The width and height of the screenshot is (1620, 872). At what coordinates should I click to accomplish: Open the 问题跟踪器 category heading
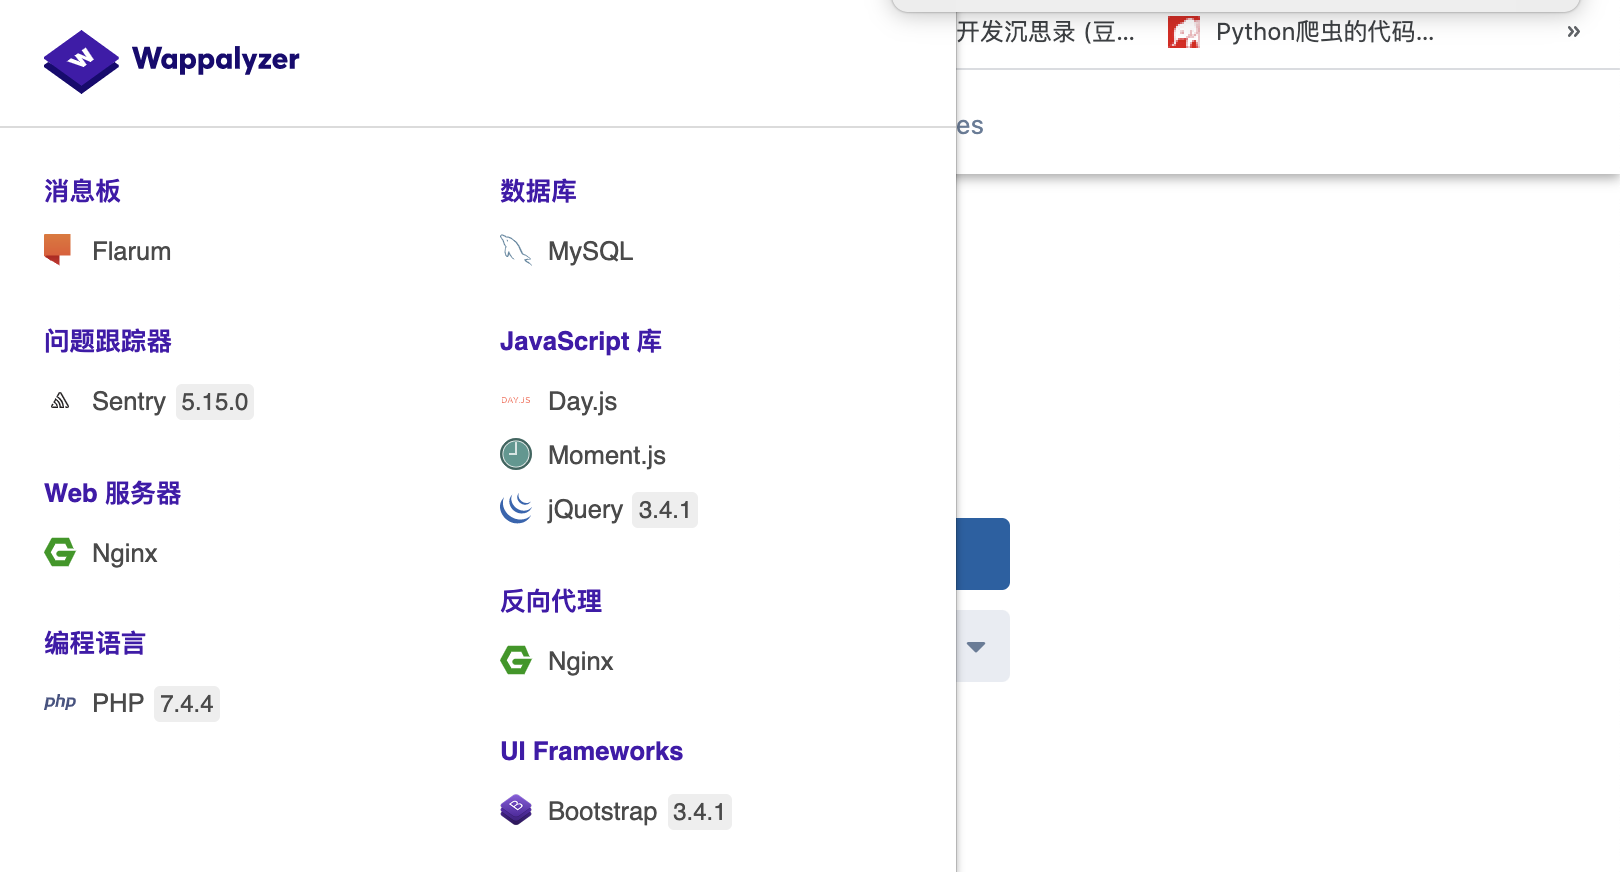[108, 341]
